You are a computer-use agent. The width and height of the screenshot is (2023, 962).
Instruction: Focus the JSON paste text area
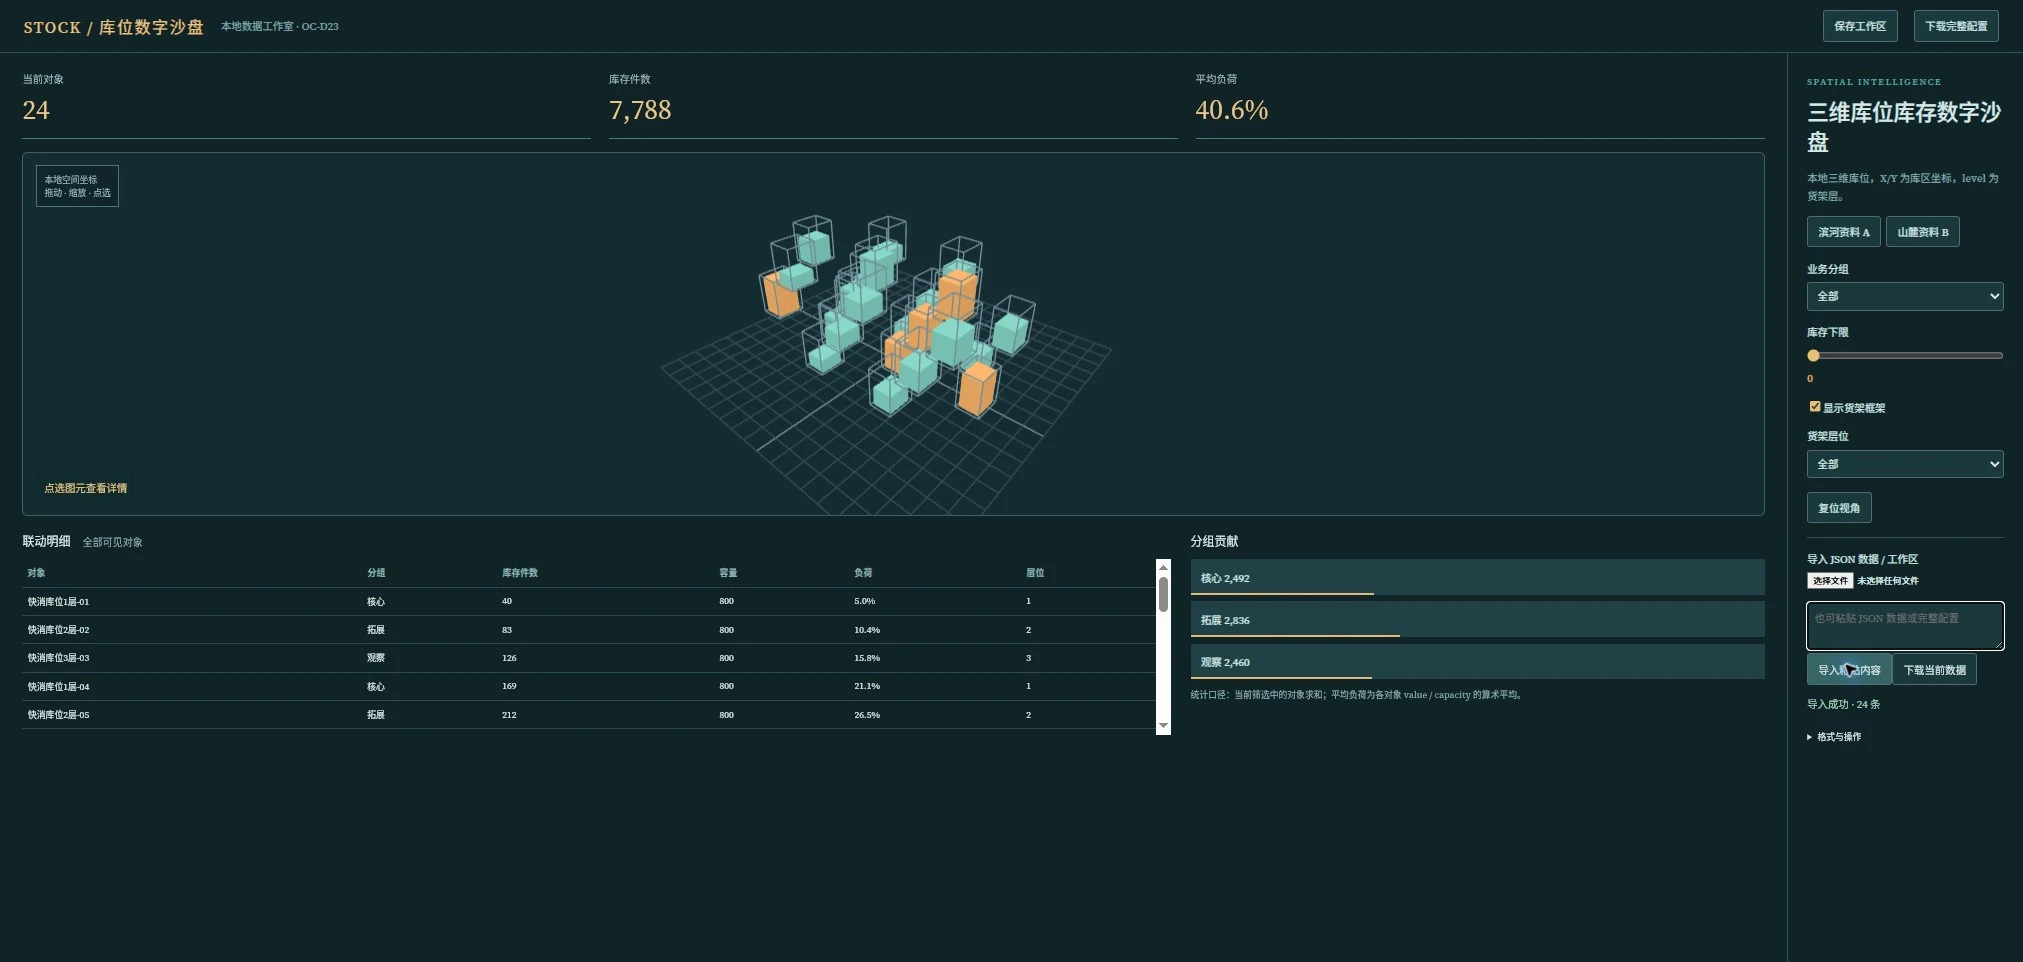point(1904,626)
